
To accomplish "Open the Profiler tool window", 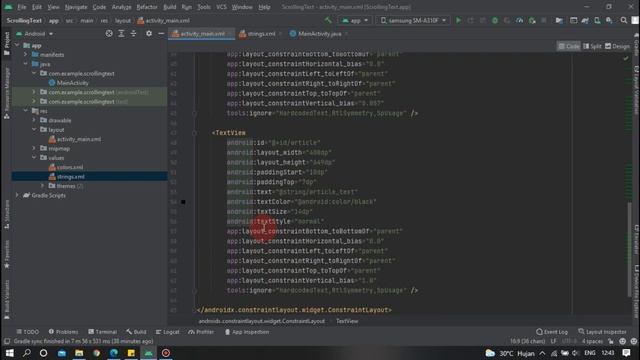I will 201,332.
